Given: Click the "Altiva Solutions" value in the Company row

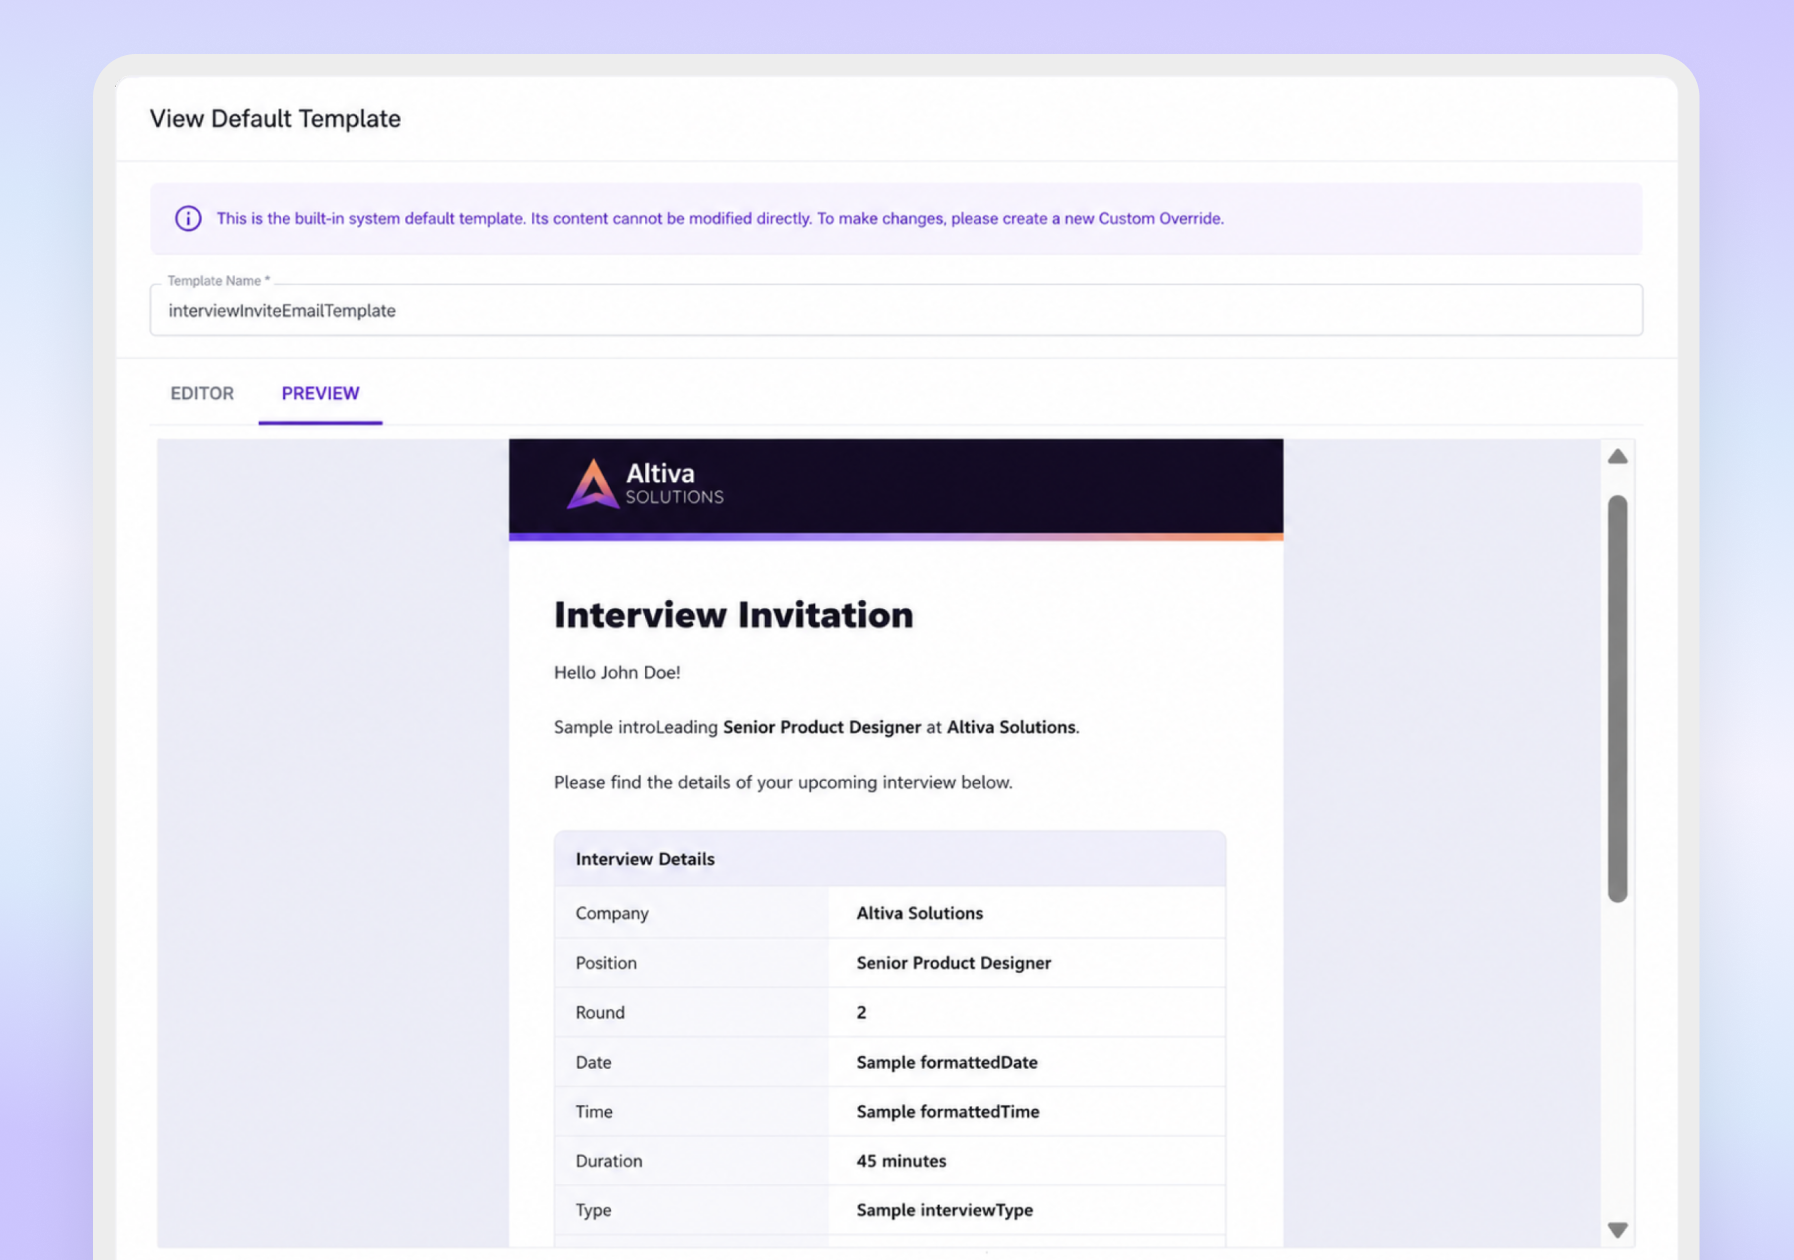Looking at the screenshot, I should [919, 913].
